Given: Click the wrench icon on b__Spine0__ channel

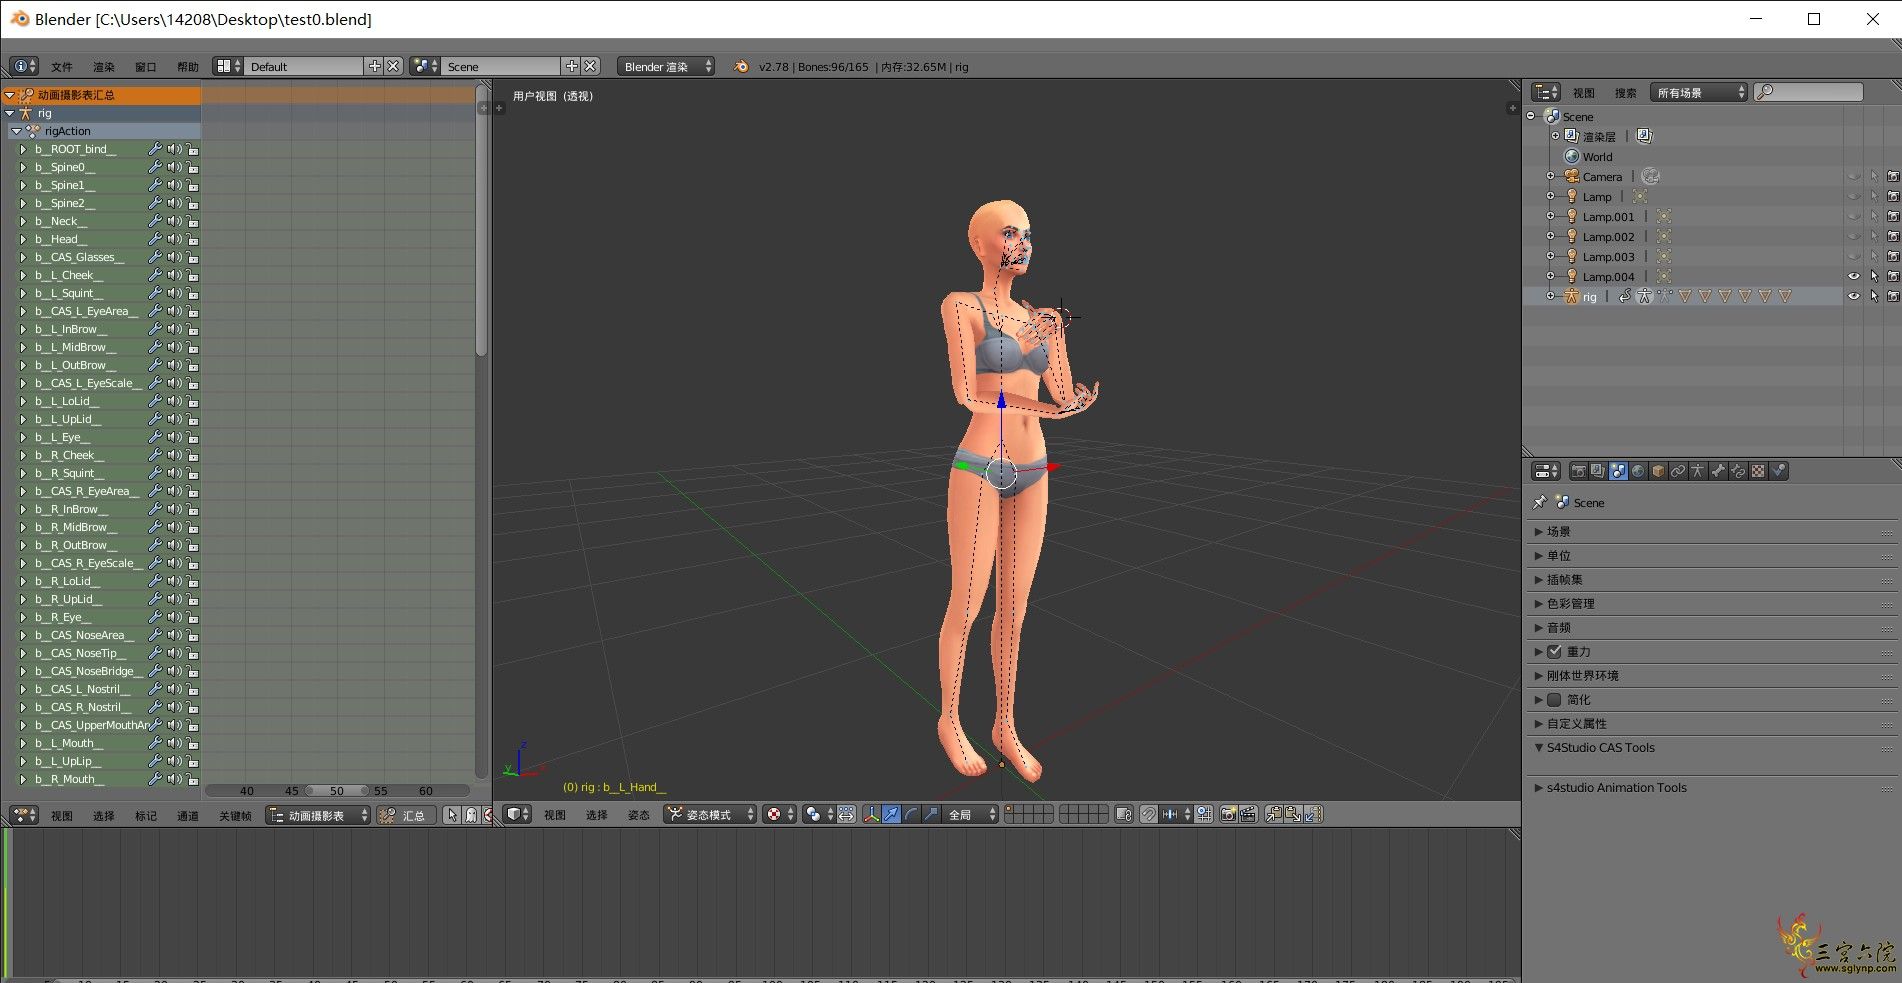Looking at the screenshot, I should click(155, 167).
